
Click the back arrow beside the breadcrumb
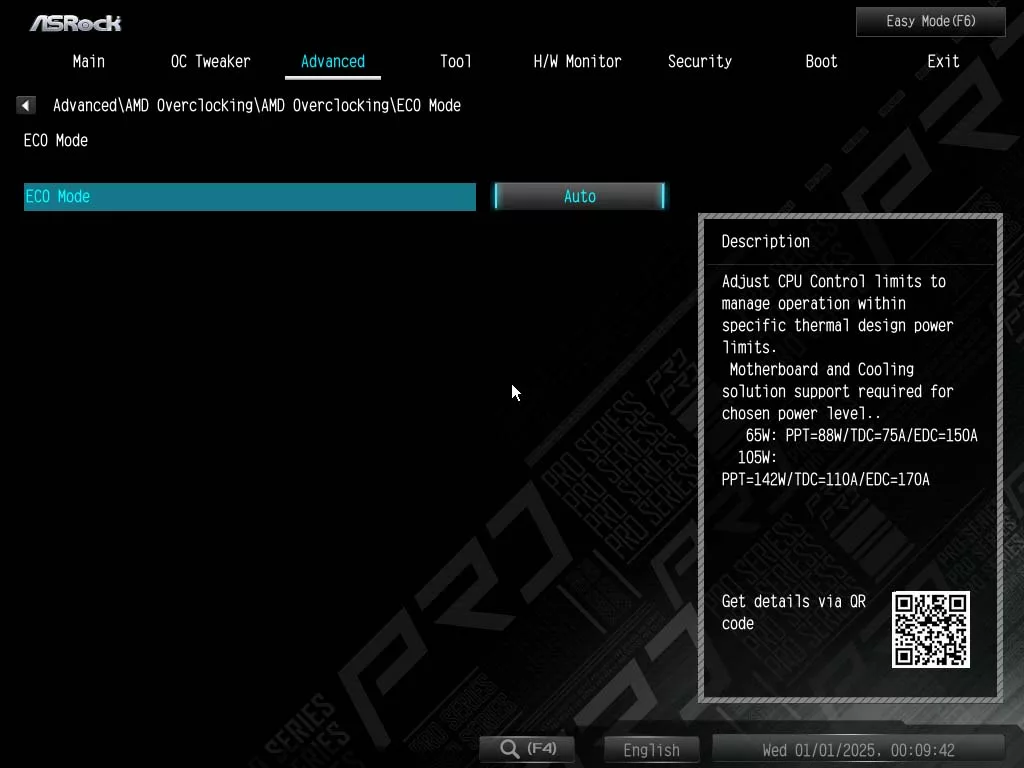(x=26, y=105)
